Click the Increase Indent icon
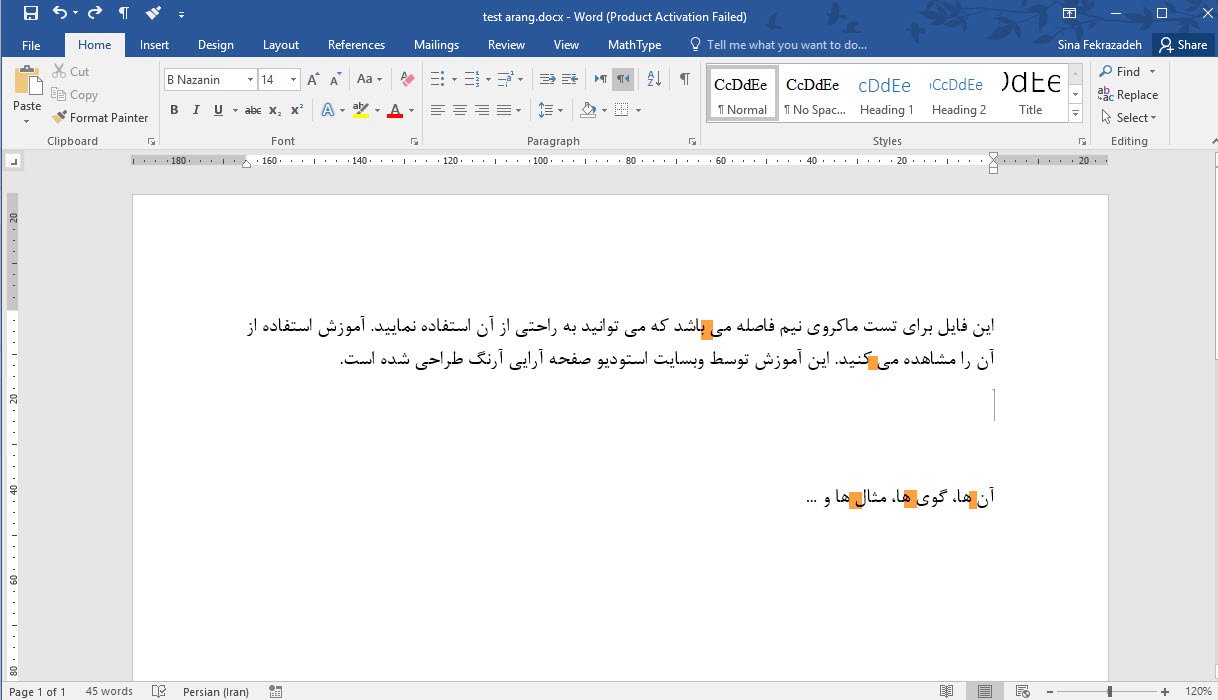Viewport: 1218px width, 700px height. 570,79
